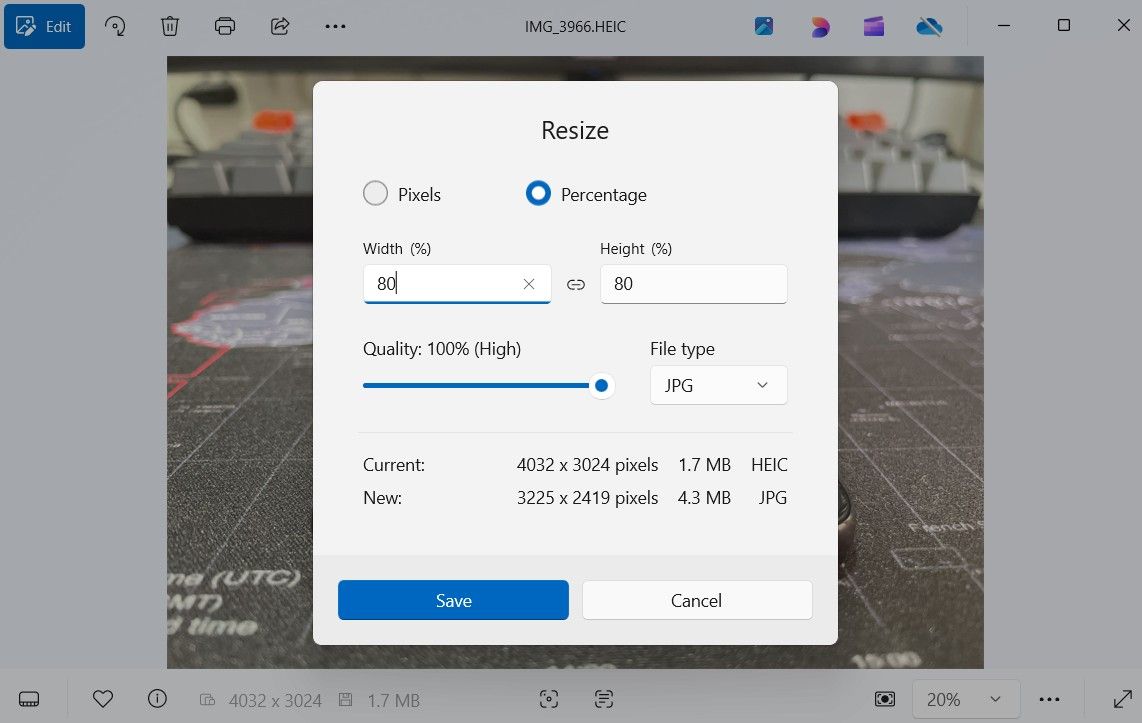This screenshot has width=1142, height=723.
Task: Enter fullscreen using the expand arrows icon
Action: point(1122,699)
